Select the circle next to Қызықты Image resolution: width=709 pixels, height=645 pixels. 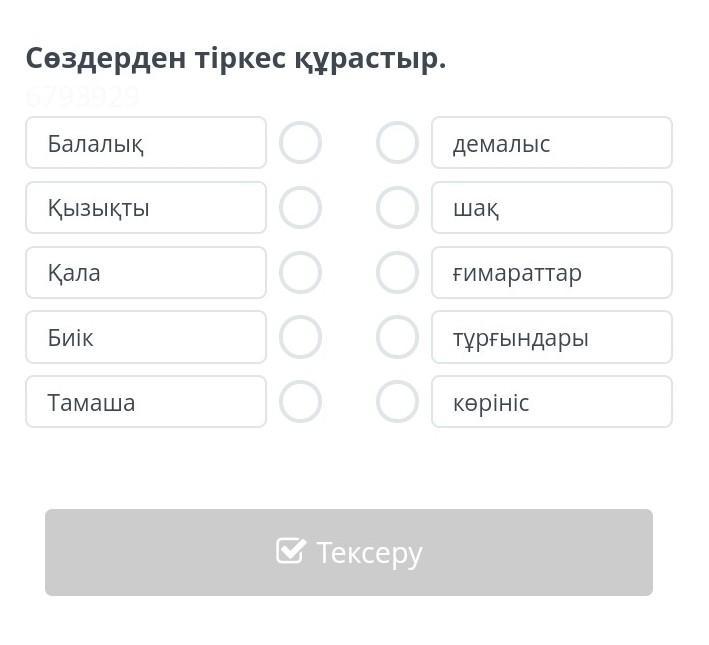pos(300,208)
